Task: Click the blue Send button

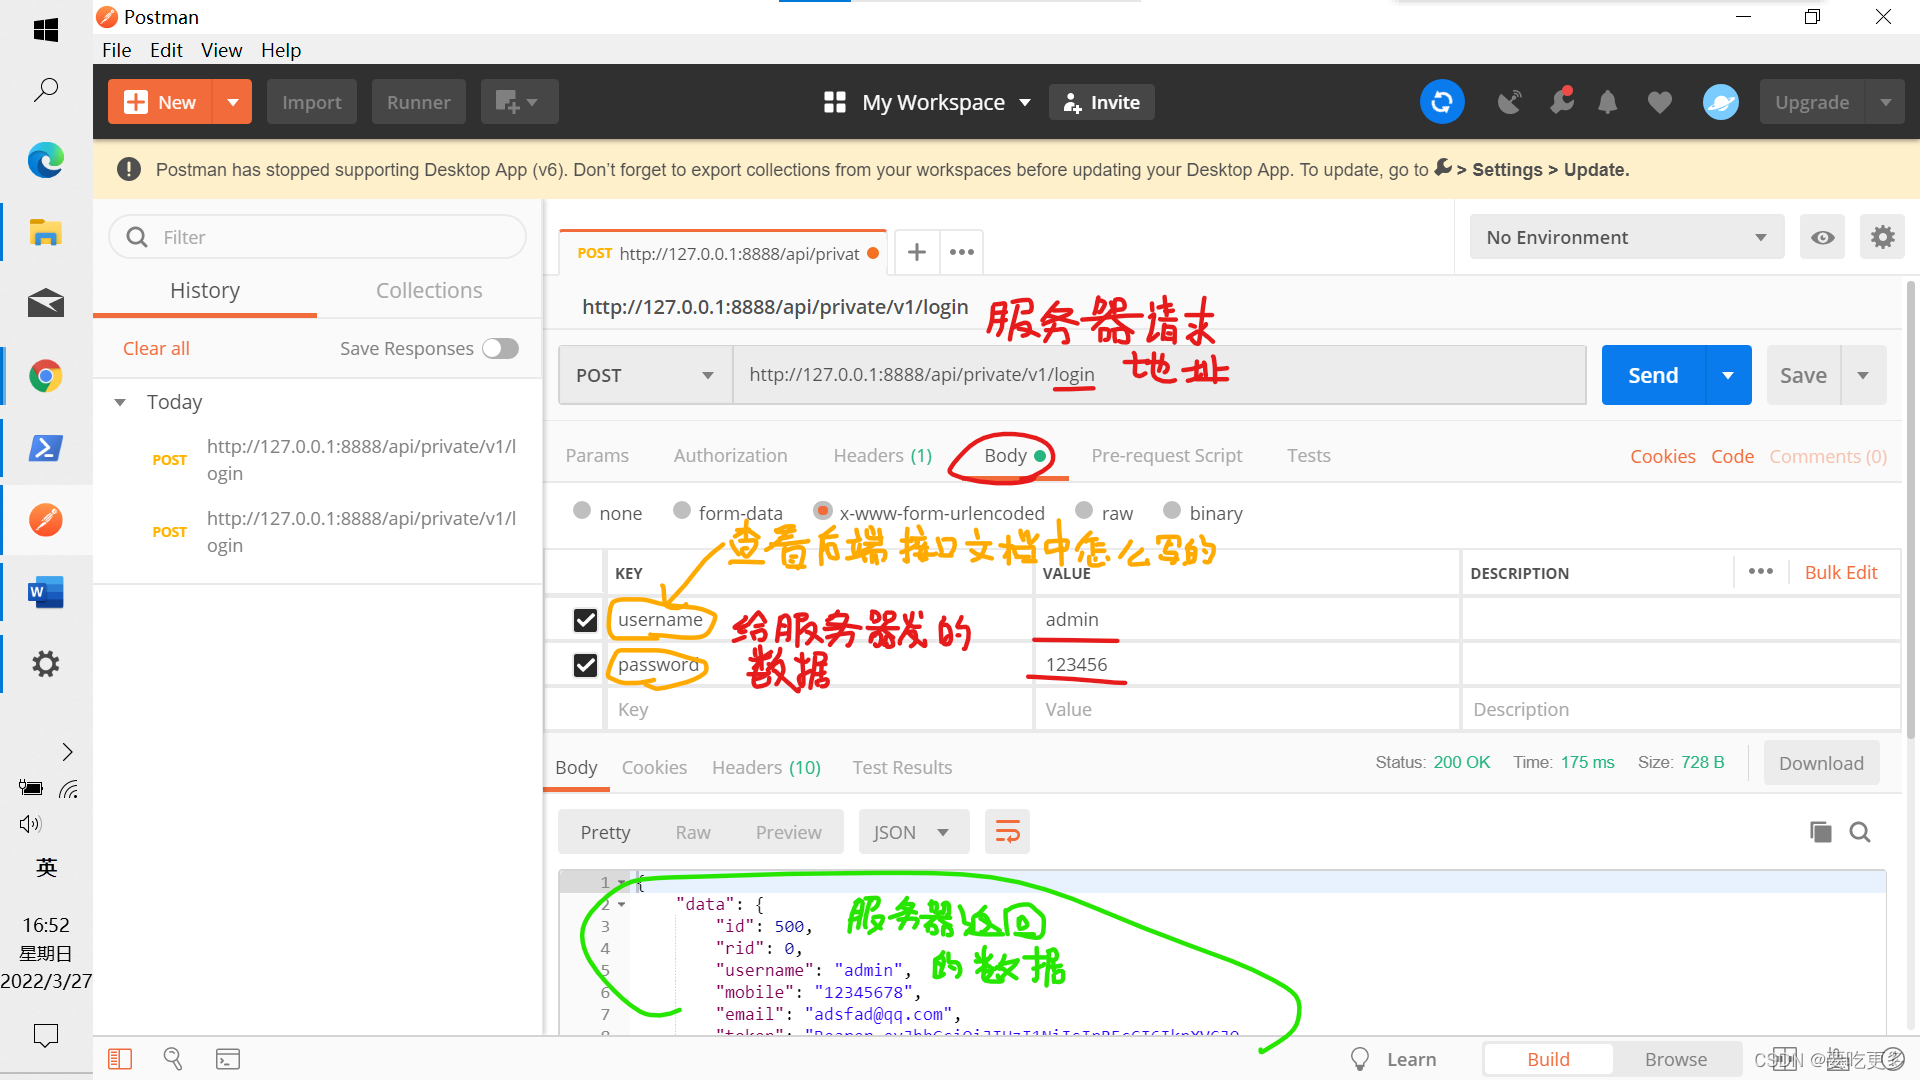Action: 1653,375
